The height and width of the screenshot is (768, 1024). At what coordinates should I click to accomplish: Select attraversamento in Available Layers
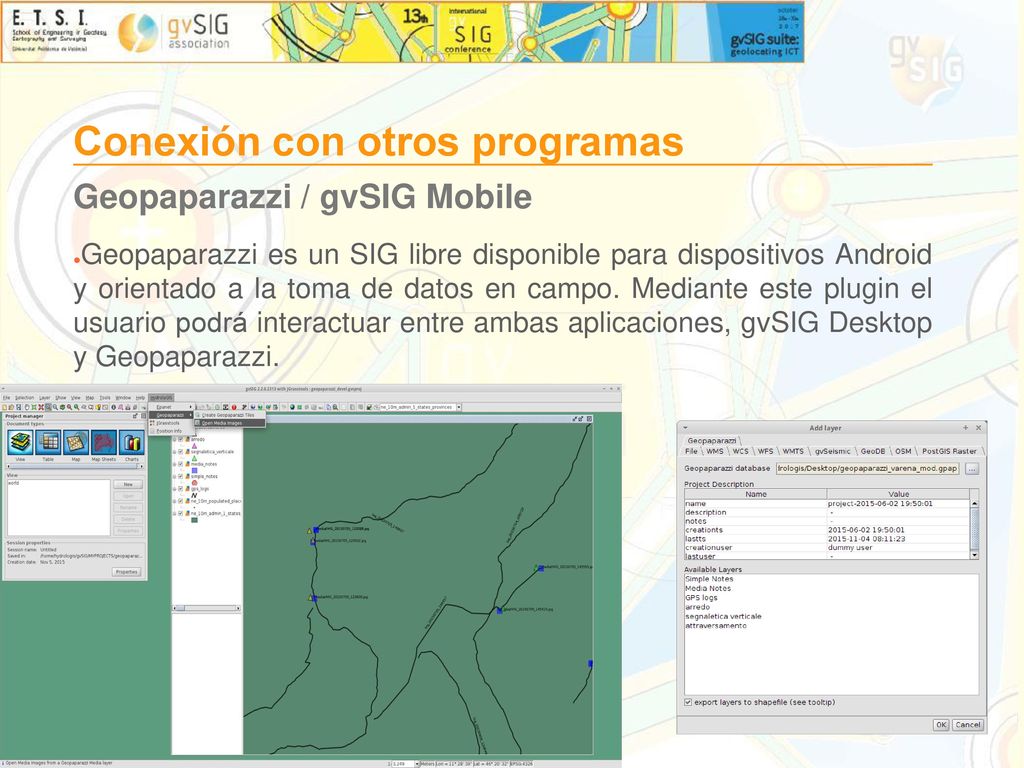point(716,626)
